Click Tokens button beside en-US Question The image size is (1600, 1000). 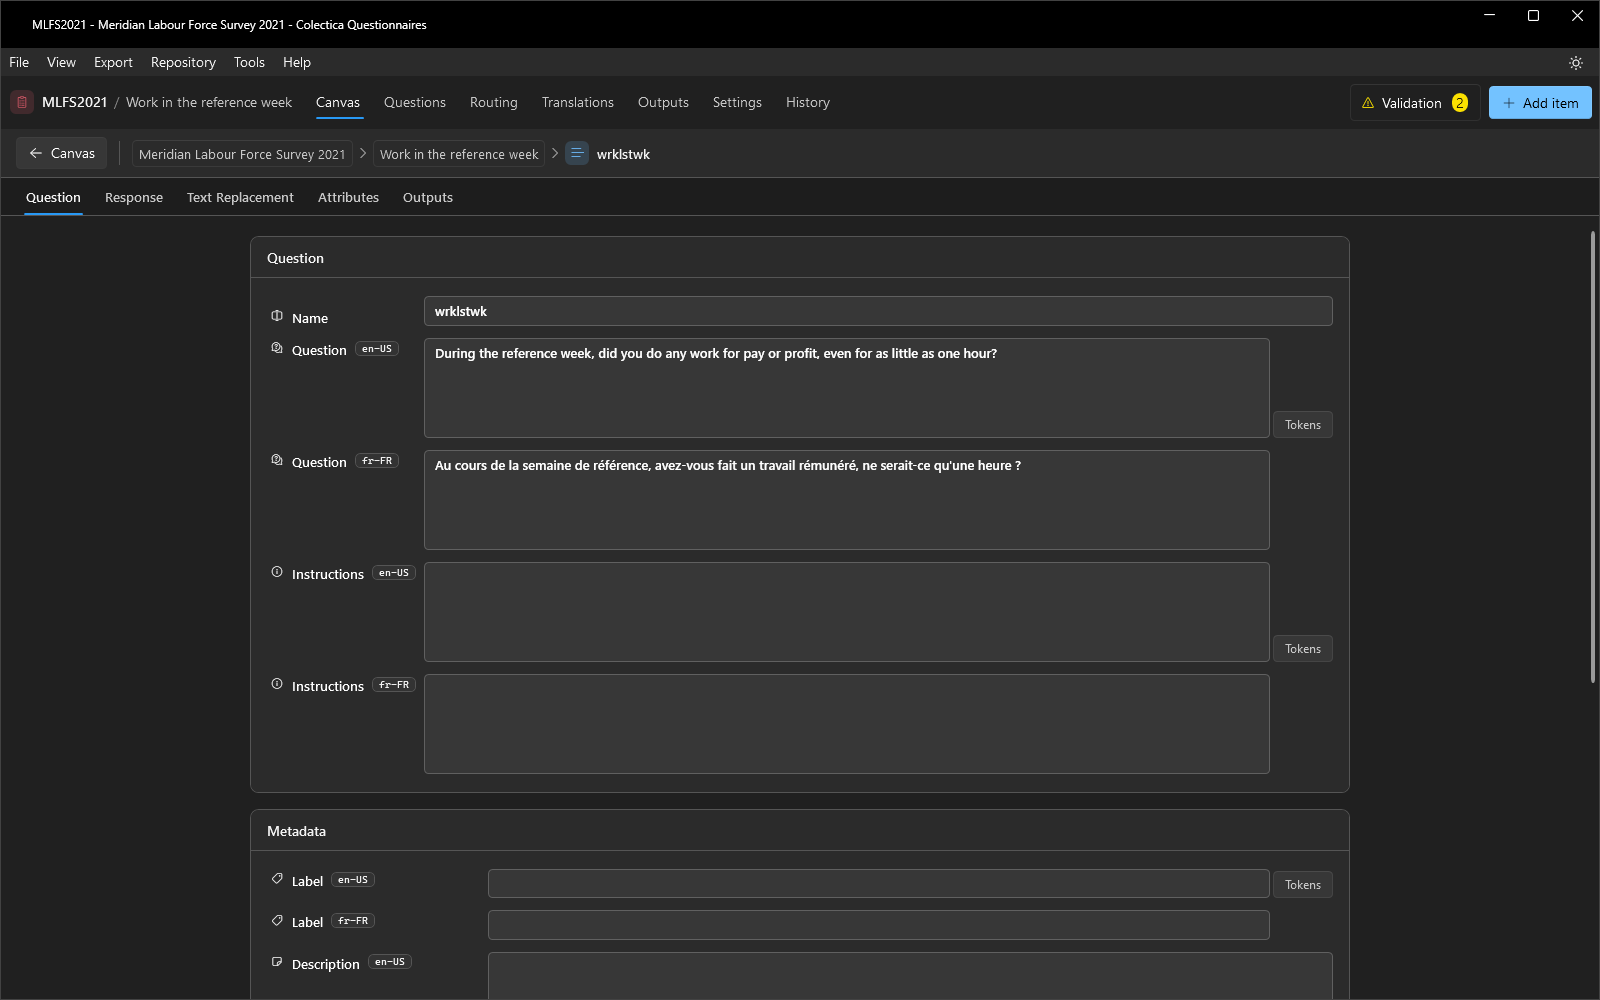[x=1302, y=425]
